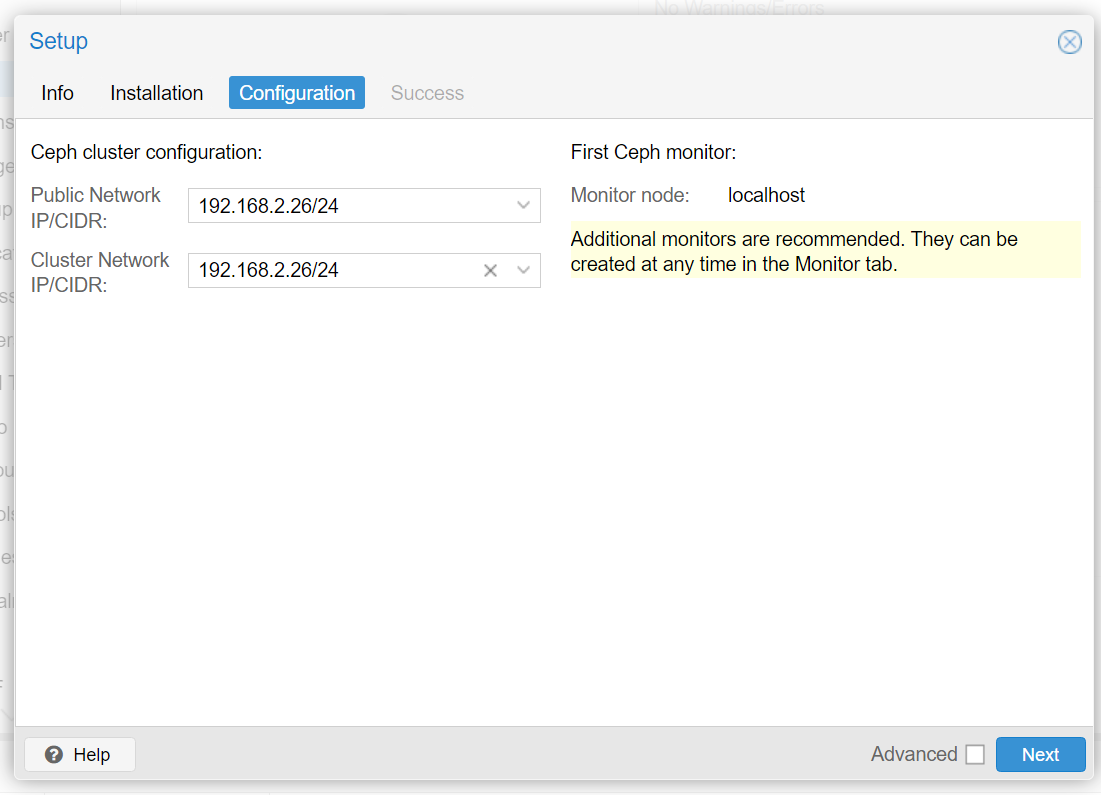Screen dimensions: 1101x795
Task: Close the Setup wizard dialog
Action: (1070, 42)
